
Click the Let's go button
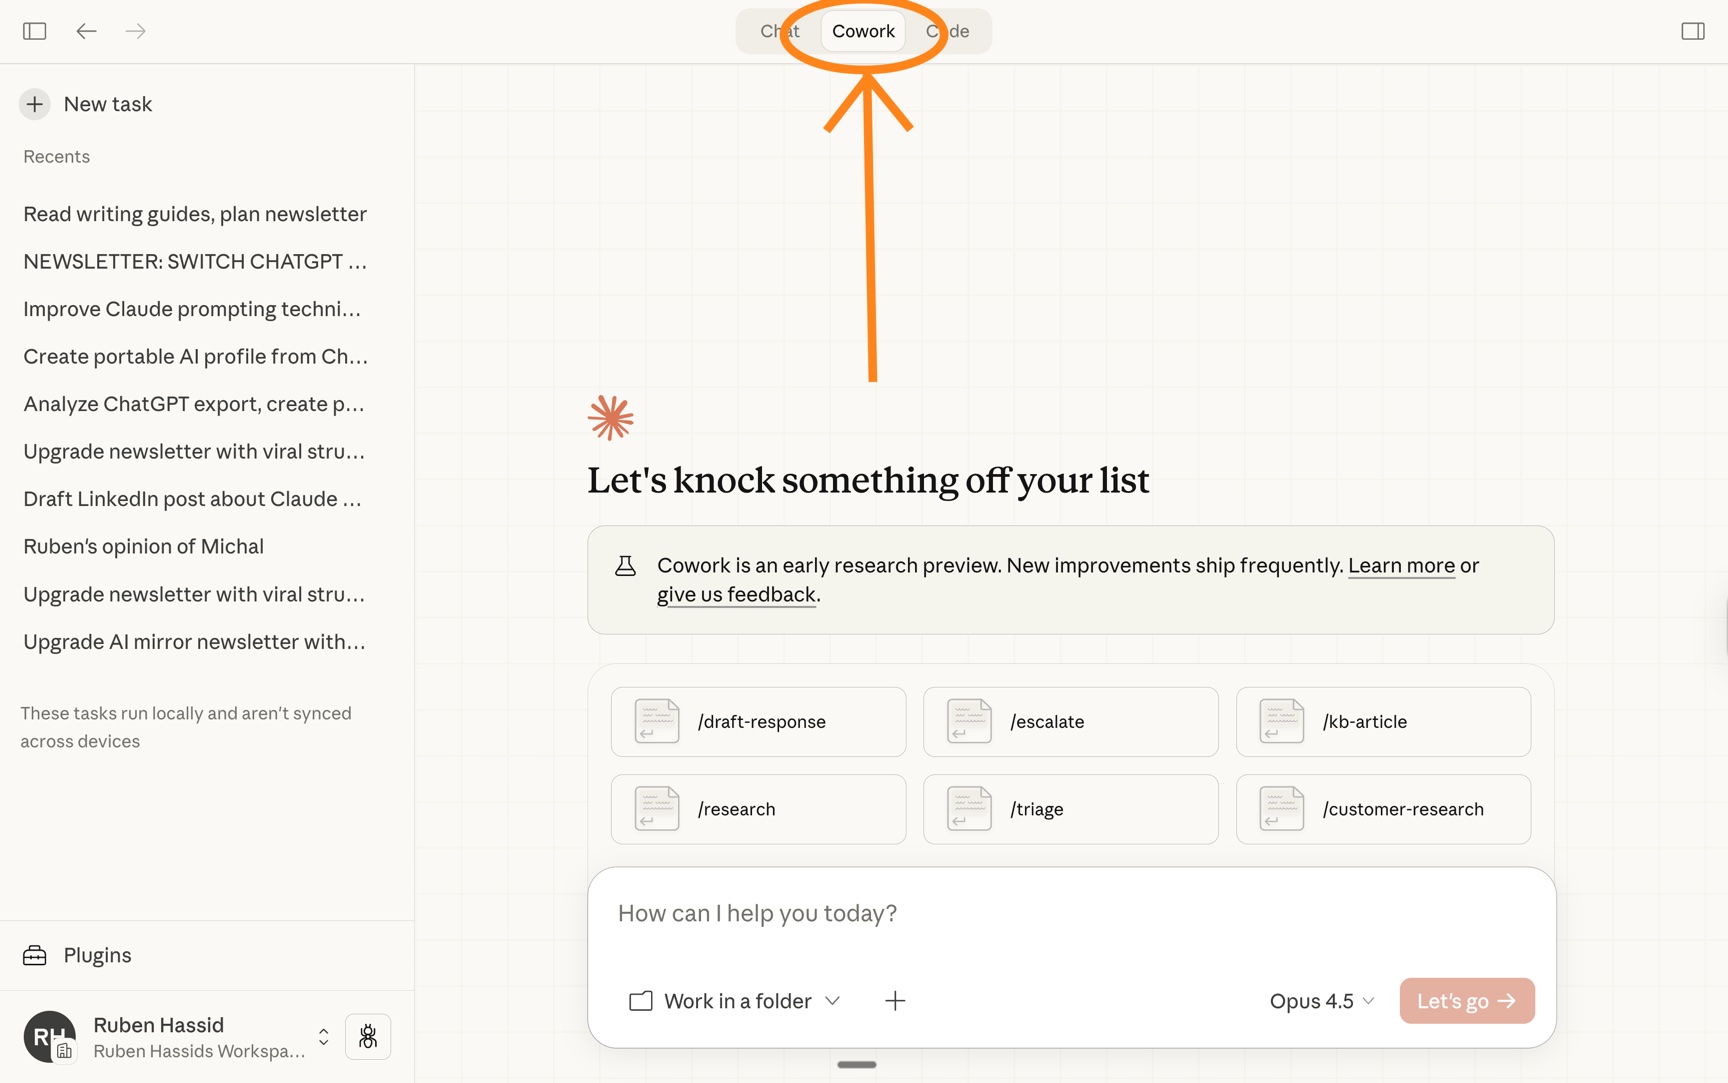(x=1467, y=1001)
